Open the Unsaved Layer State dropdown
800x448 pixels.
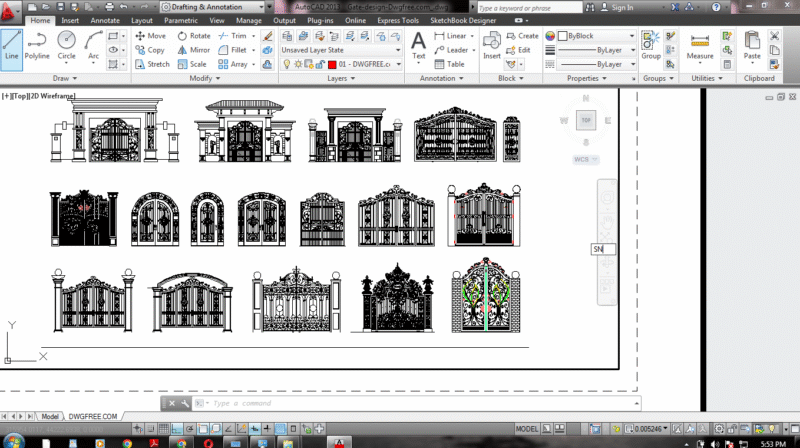(341, 50)
